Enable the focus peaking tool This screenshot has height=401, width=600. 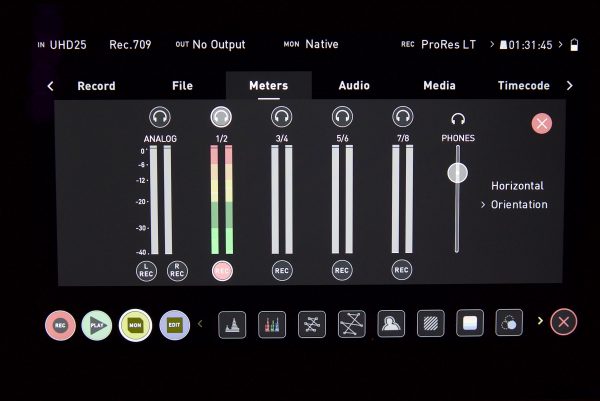390,323
